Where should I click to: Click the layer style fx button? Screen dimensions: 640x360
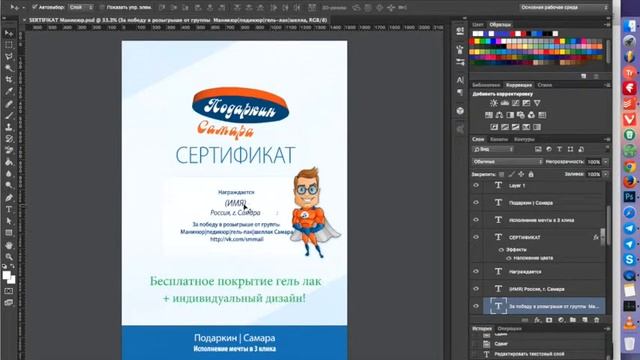pos(537,320)
